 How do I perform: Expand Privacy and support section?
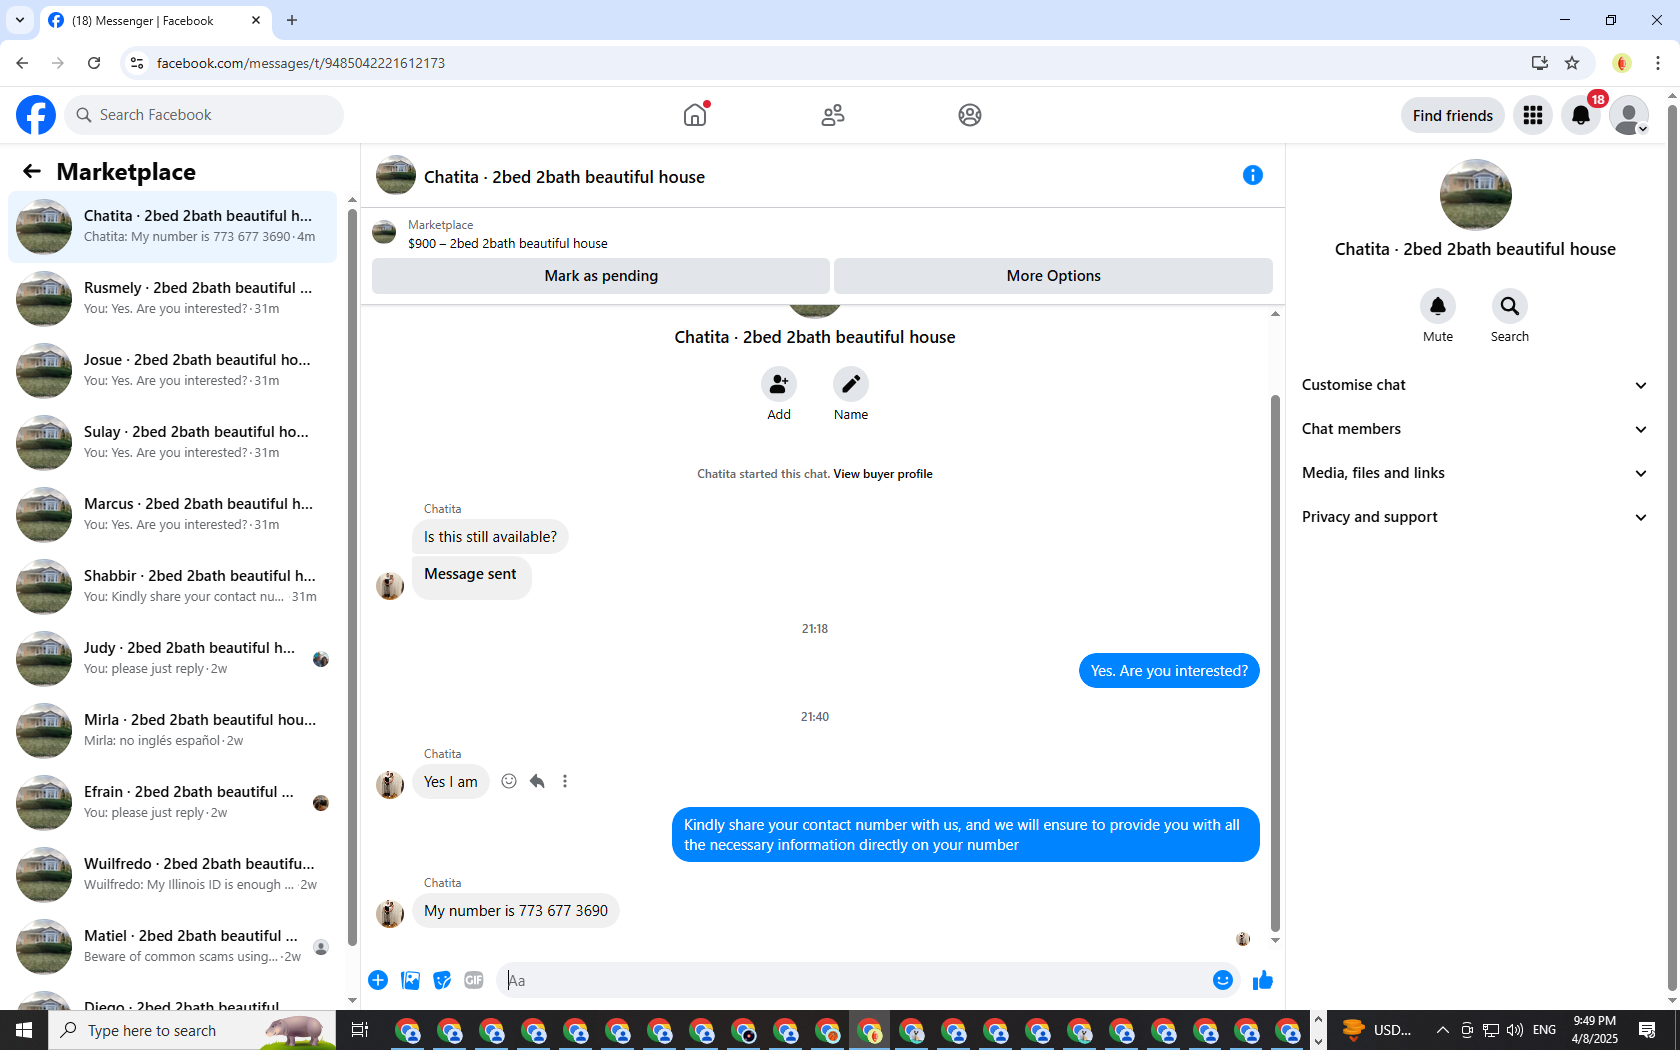point(1475,517)
